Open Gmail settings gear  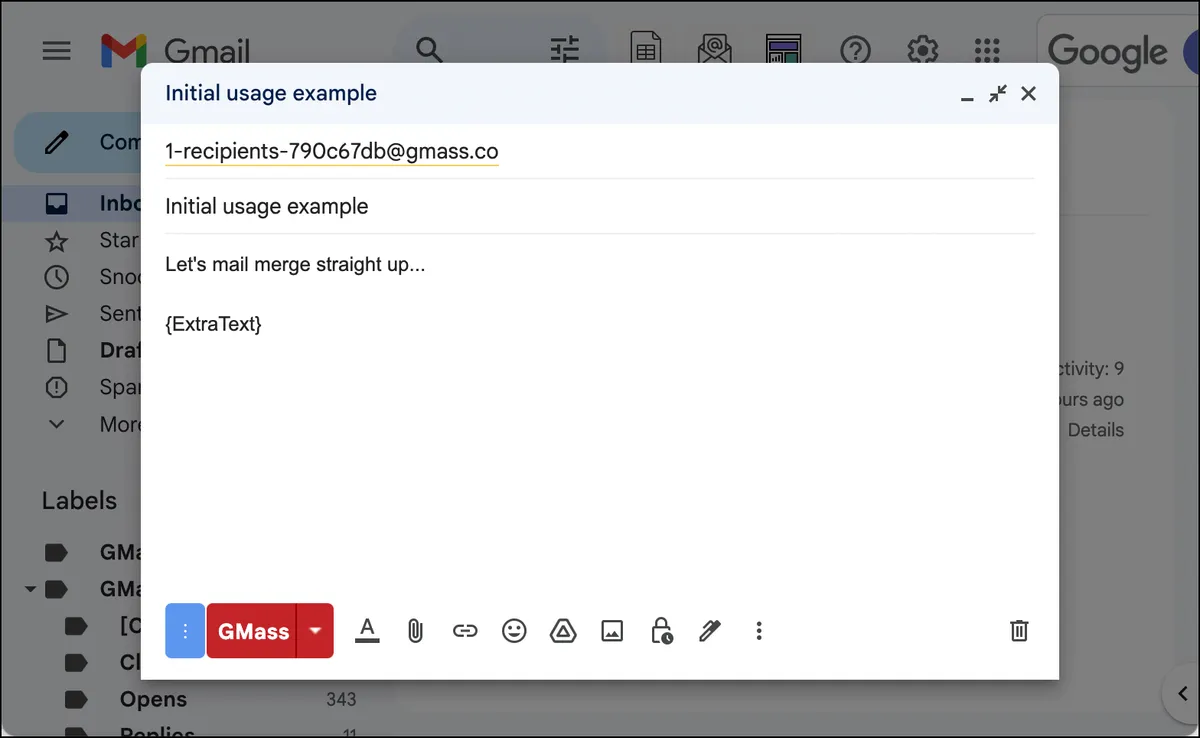pos(922,50)
